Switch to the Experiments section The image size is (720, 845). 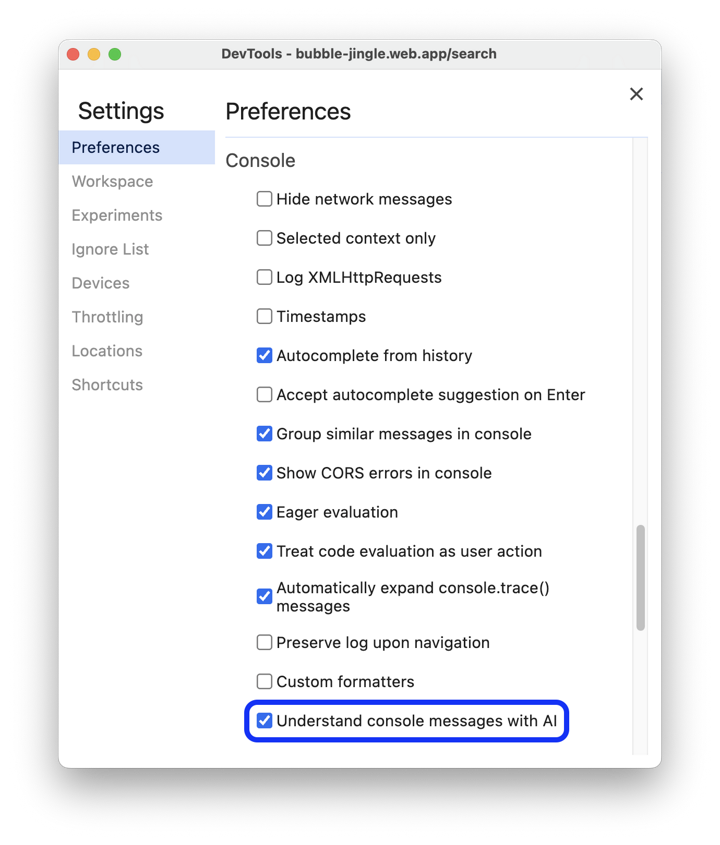(116, 215)
